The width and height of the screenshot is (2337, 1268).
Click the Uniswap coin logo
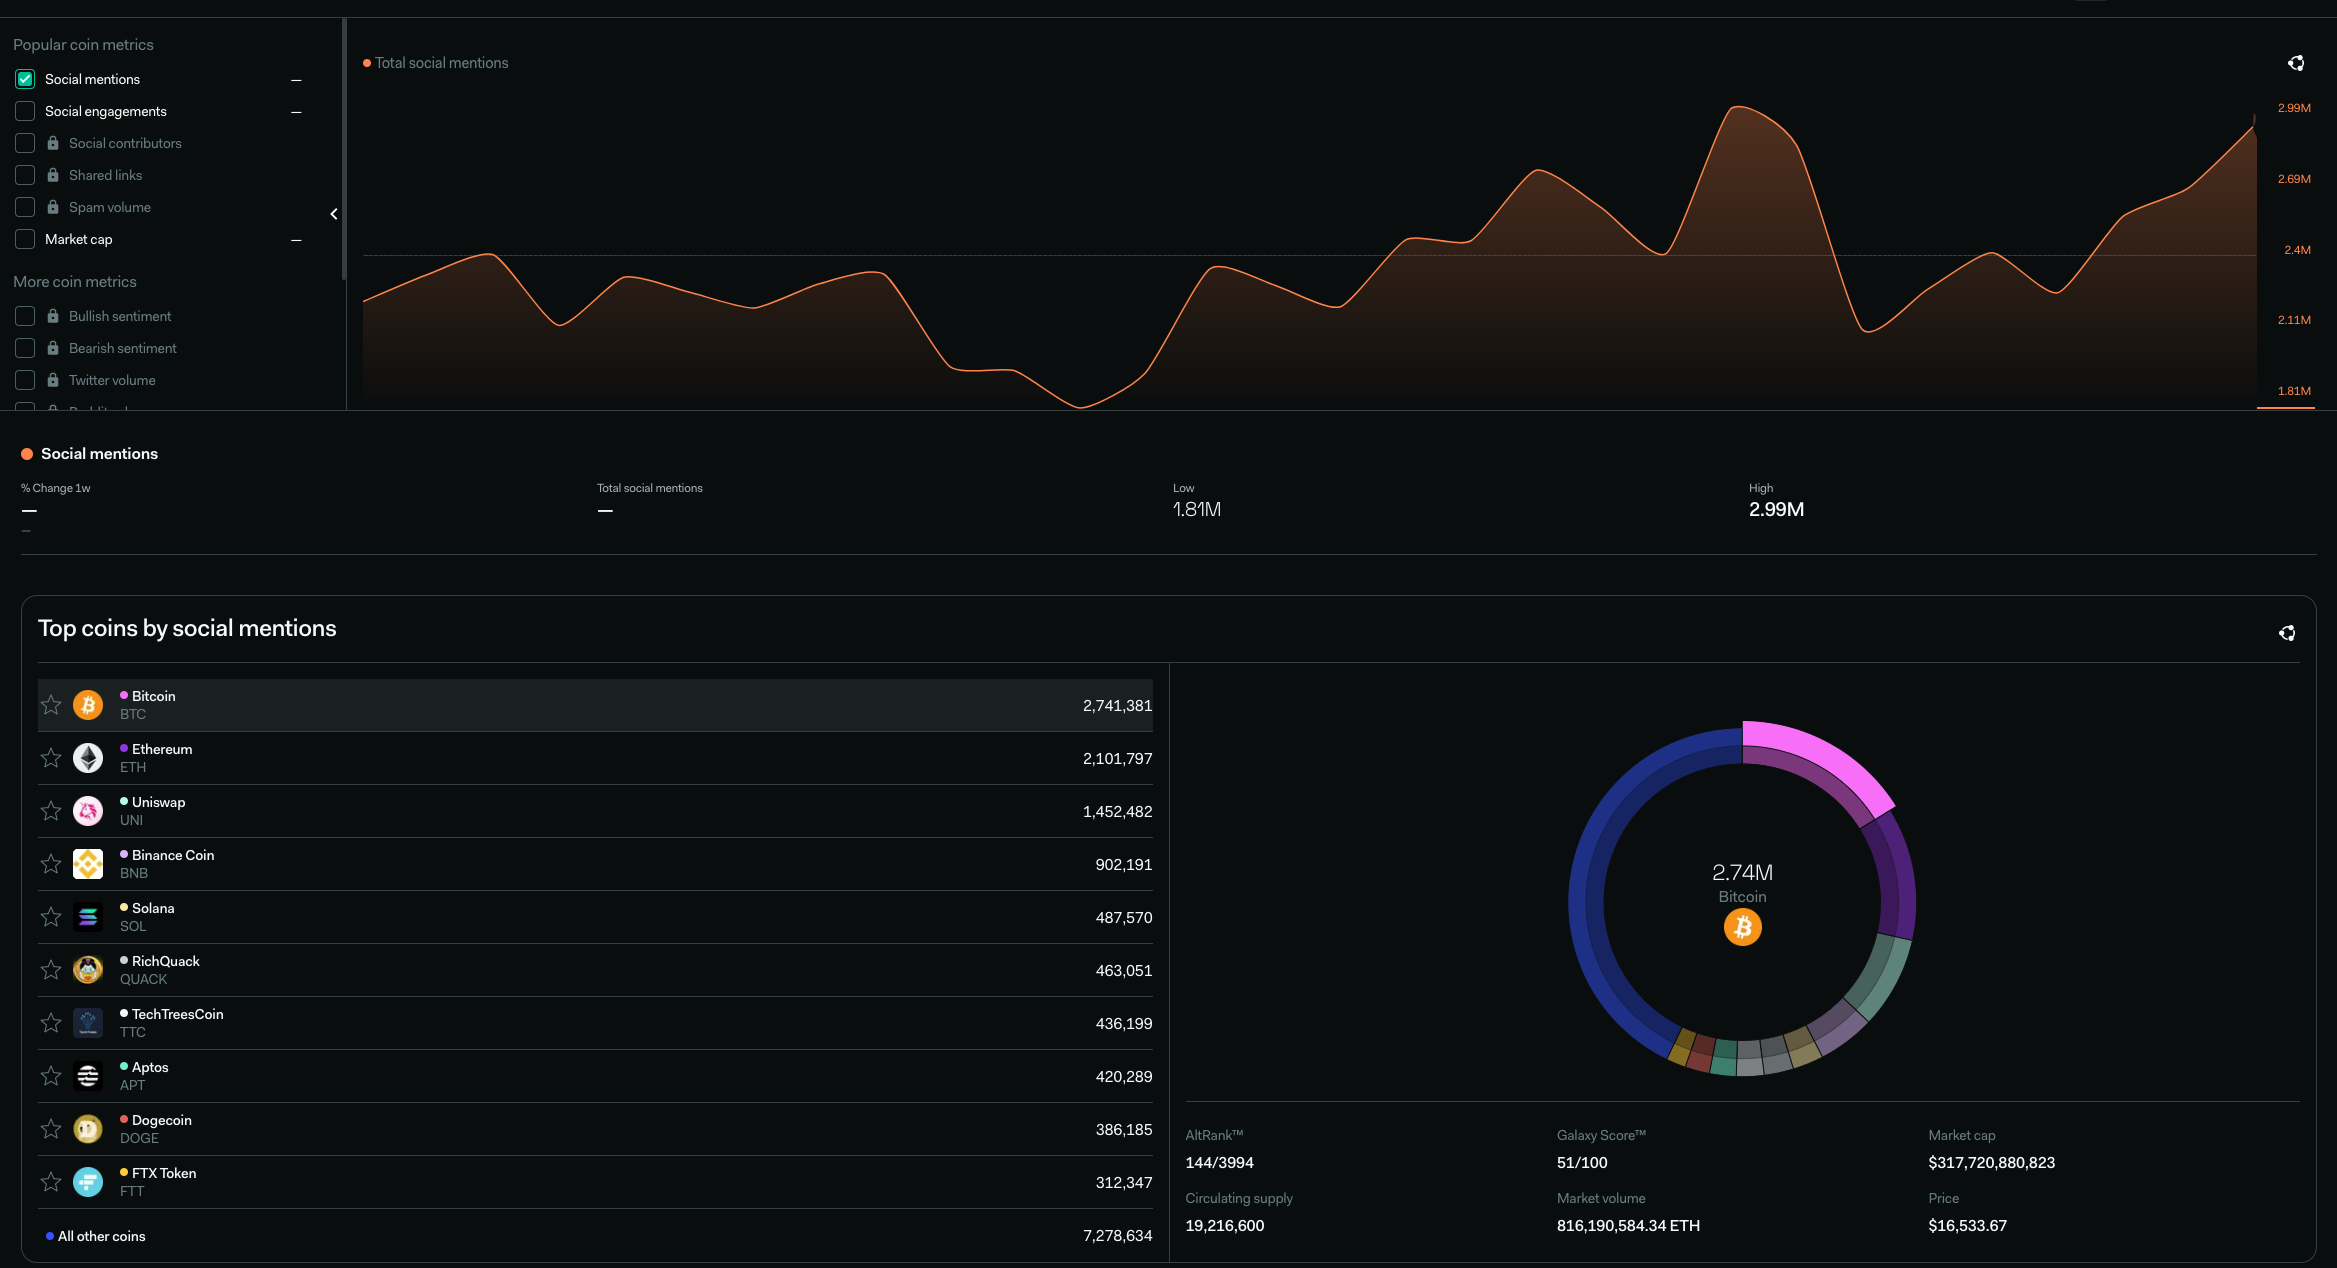88,811
